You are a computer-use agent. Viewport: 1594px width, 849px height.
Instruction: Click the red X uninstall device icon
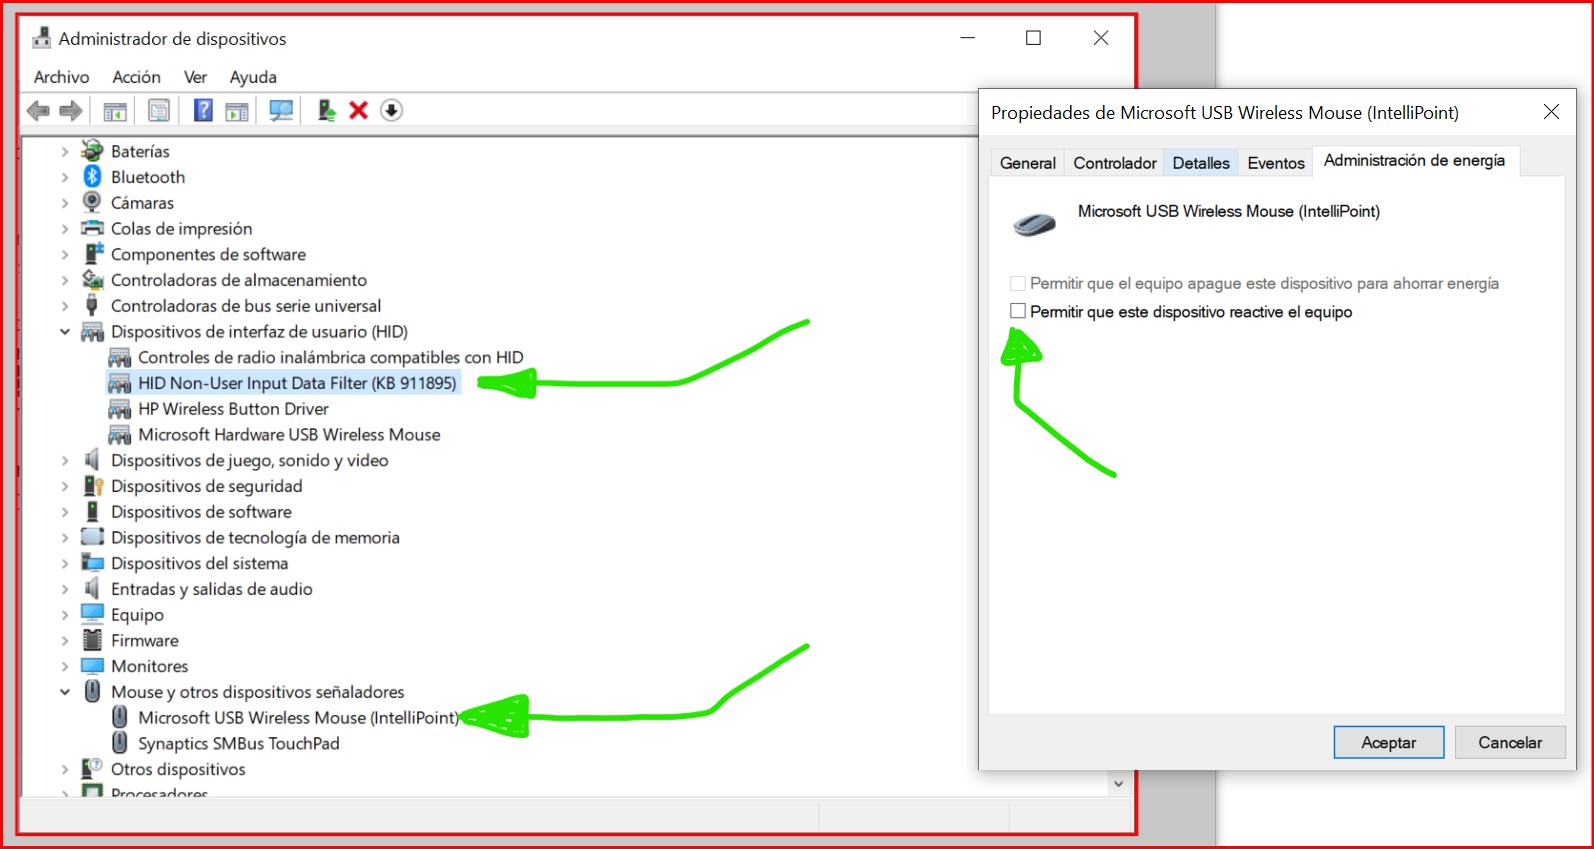358,111
